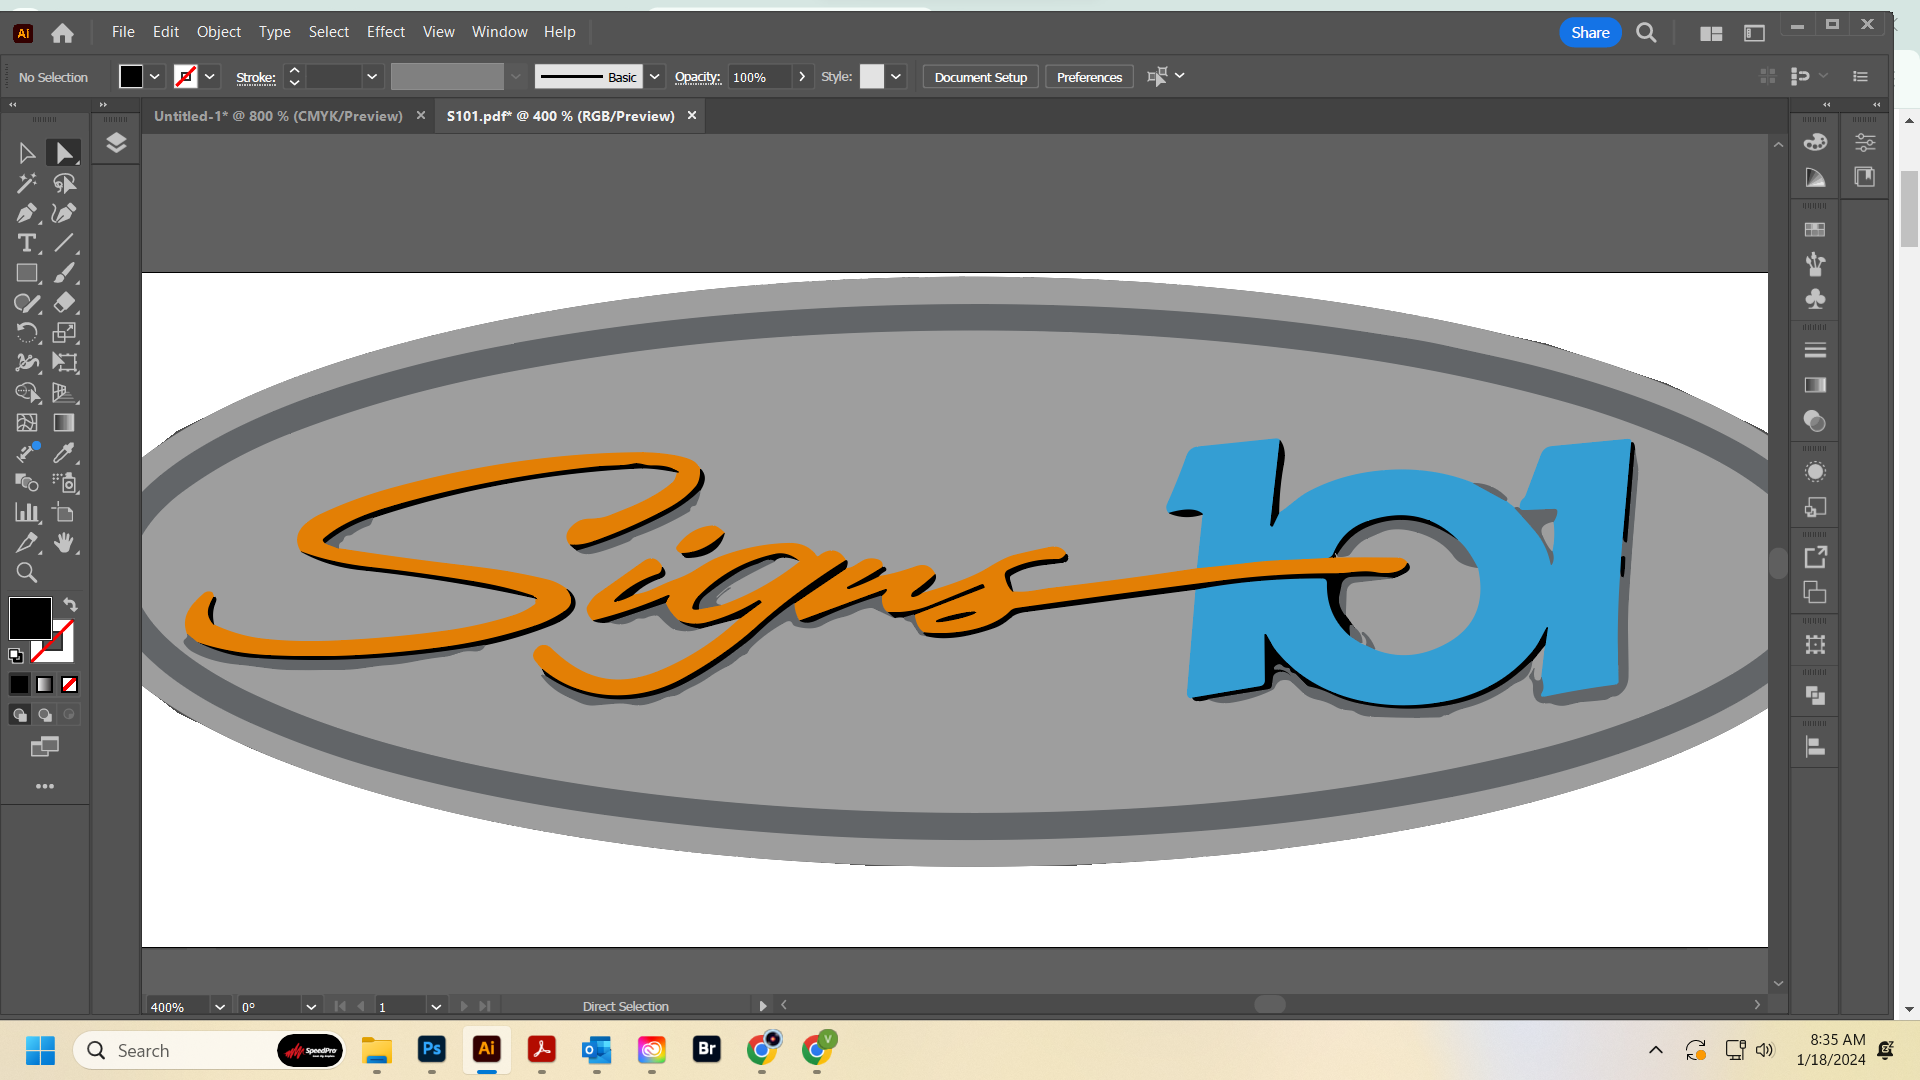Select the Eyedropper tool
This screenshot has height=1080, width=1920.
64,453
